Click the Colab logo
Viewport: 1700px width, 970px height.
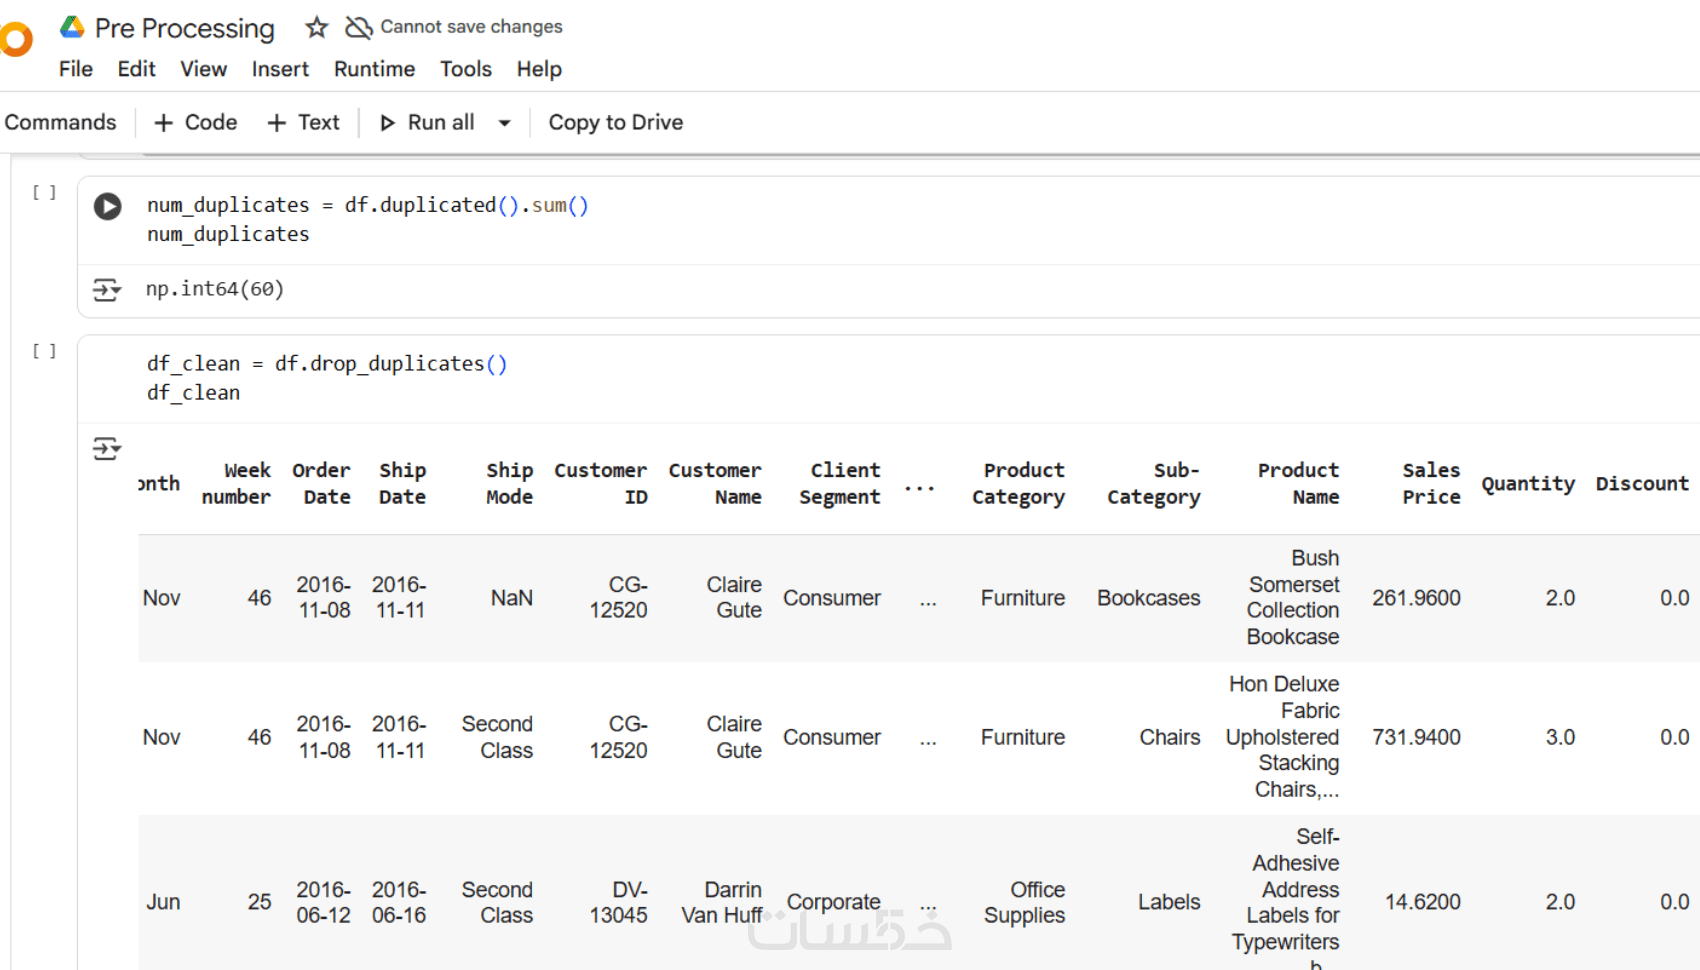pos(16,40)
